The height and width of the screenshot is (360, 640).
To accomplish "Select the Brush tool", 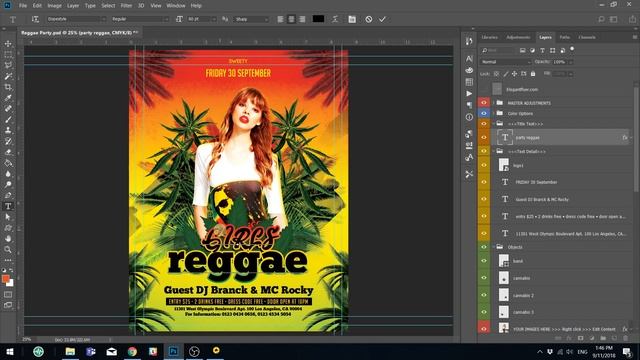I will [8, 120].
